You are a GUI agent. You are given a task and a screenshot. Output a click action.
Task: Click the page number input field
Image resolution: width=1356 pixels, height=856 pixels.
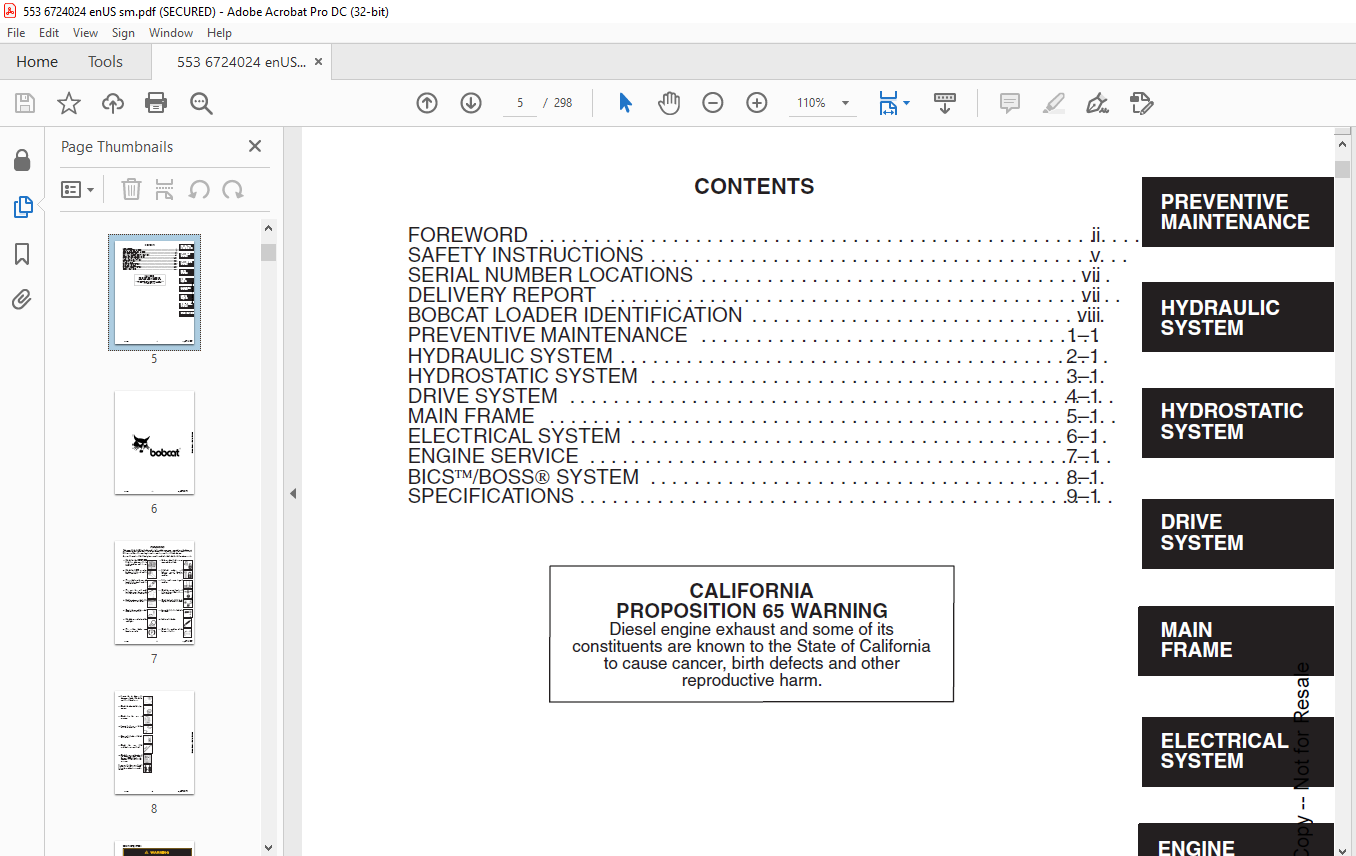coord(520,103)
